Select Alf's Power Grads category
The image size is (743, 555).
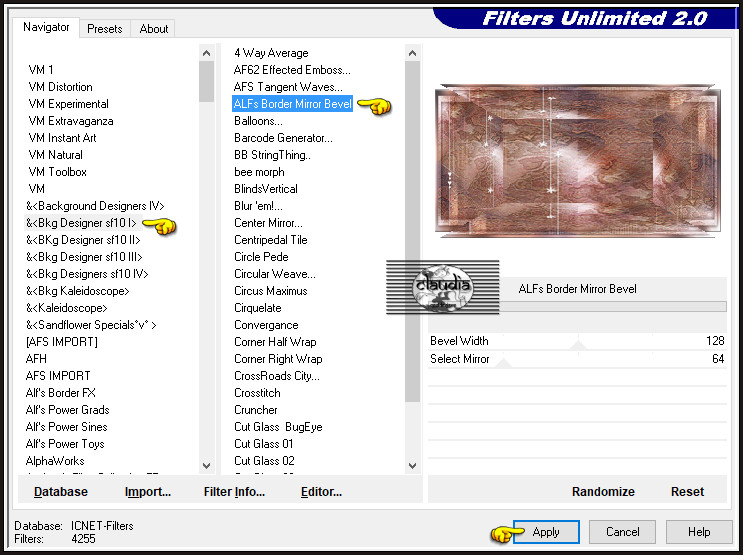[67, 410]
